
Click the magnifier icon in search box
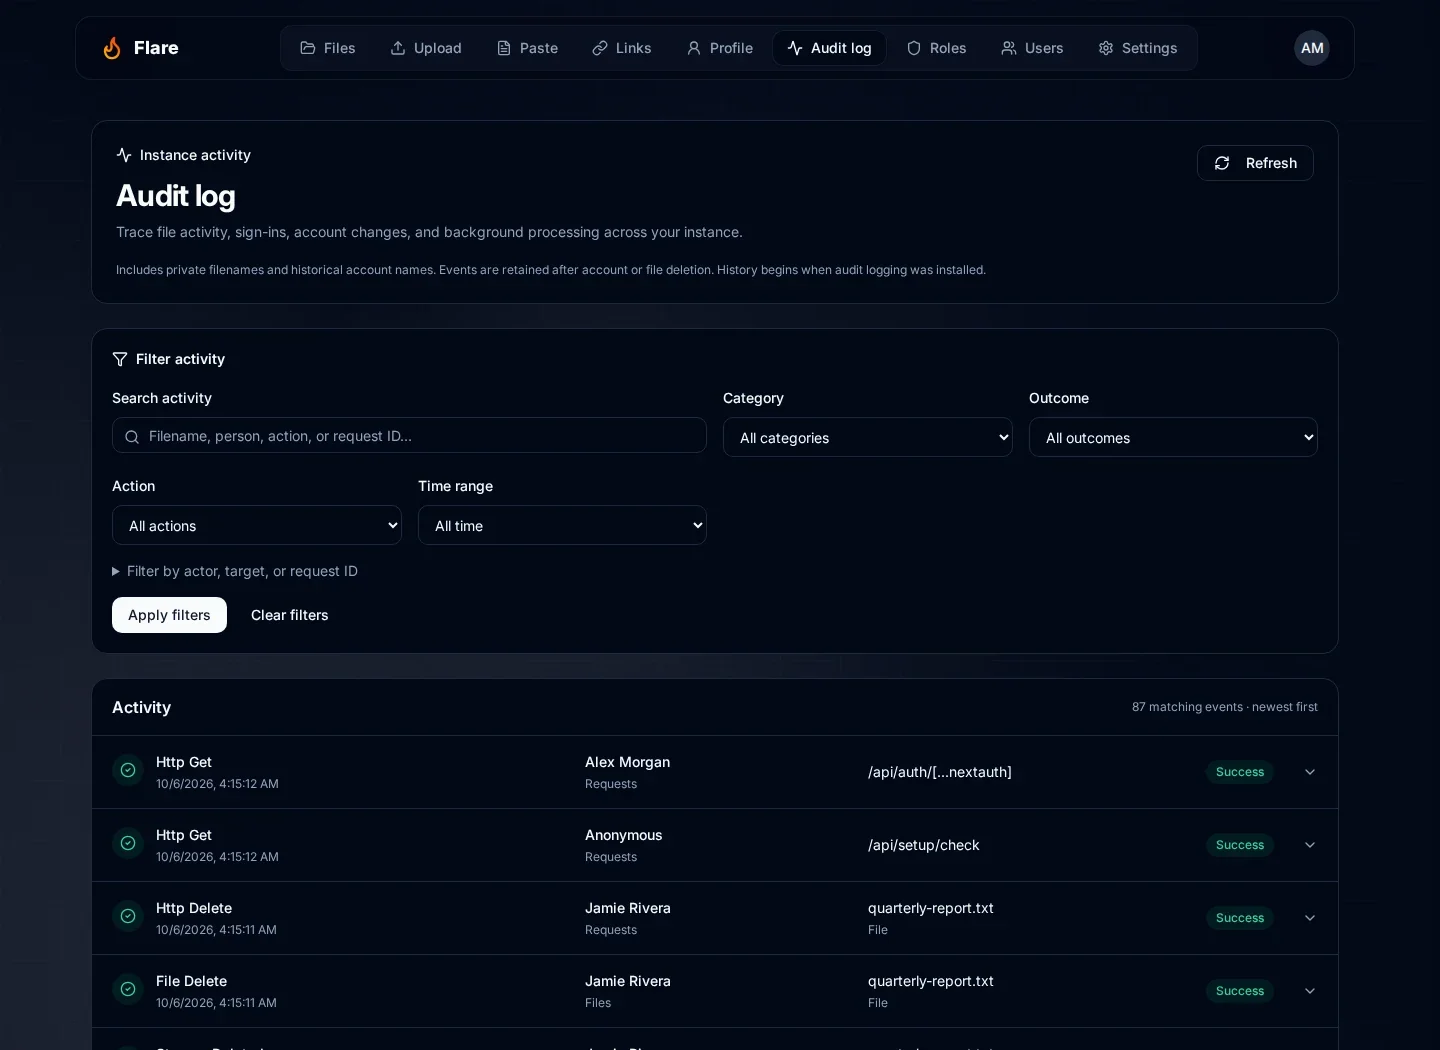coord(132,436)
